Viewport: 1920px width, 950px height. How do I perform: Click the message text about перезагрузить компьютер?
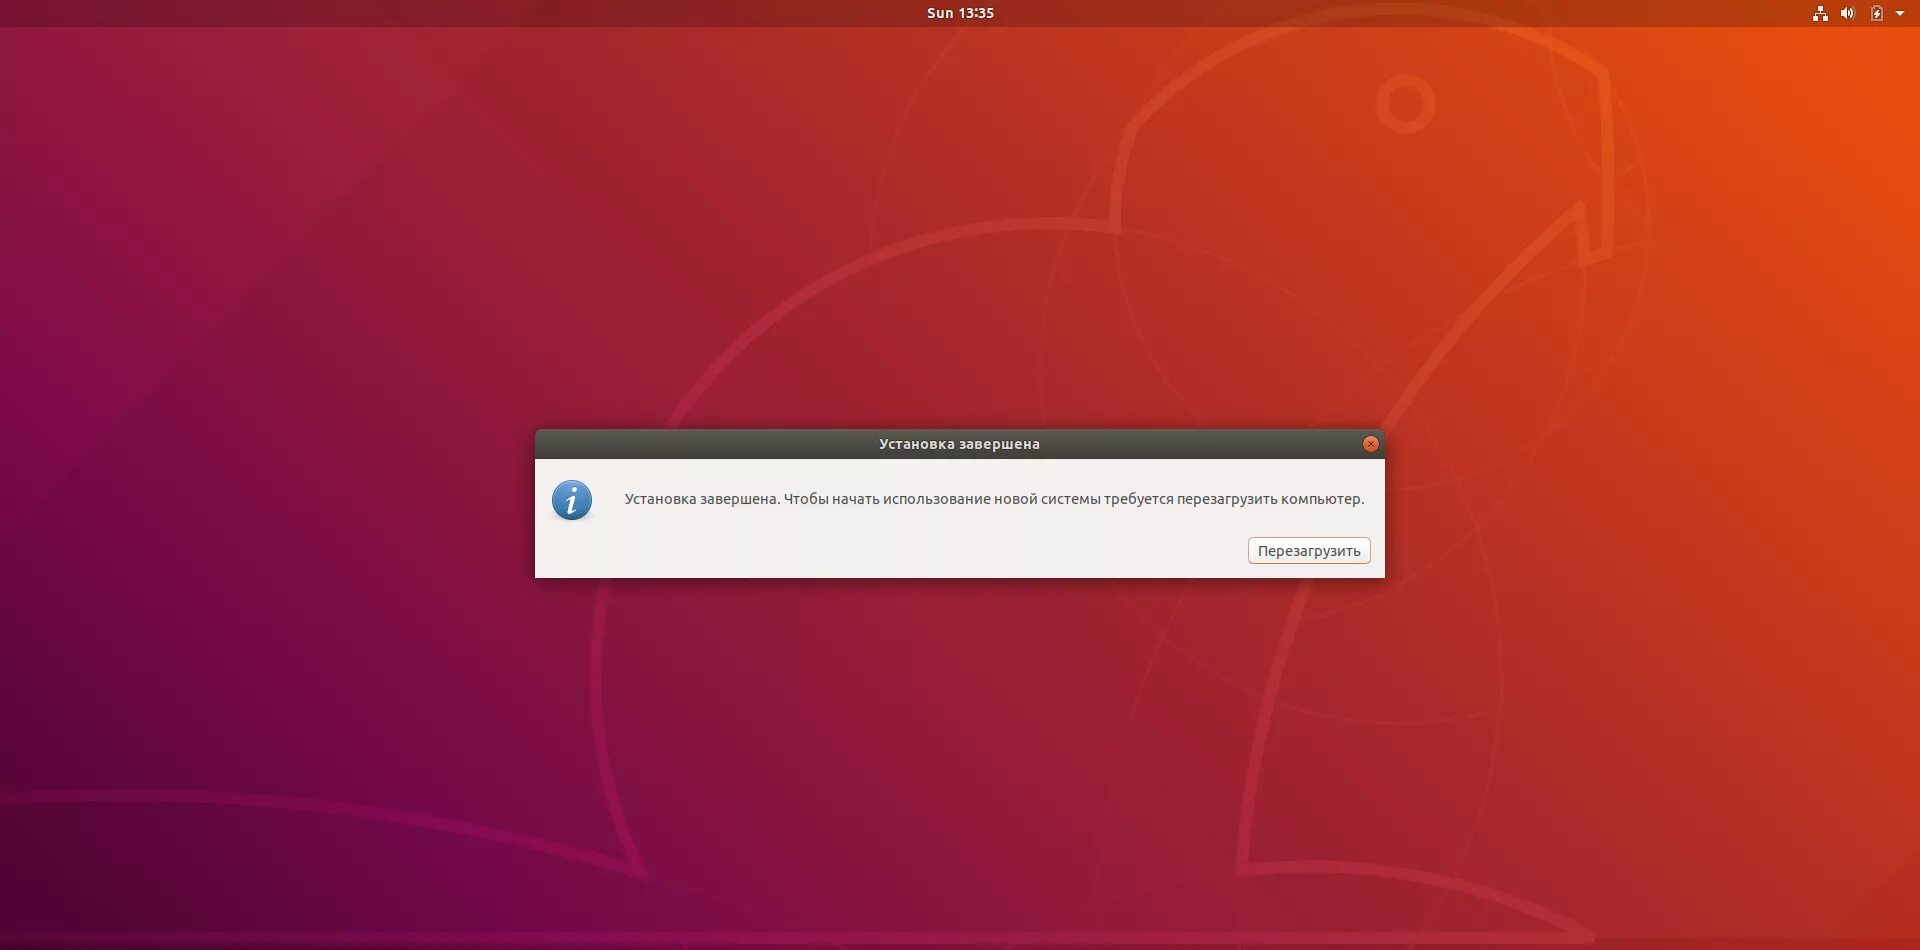(x=994, y=499)
